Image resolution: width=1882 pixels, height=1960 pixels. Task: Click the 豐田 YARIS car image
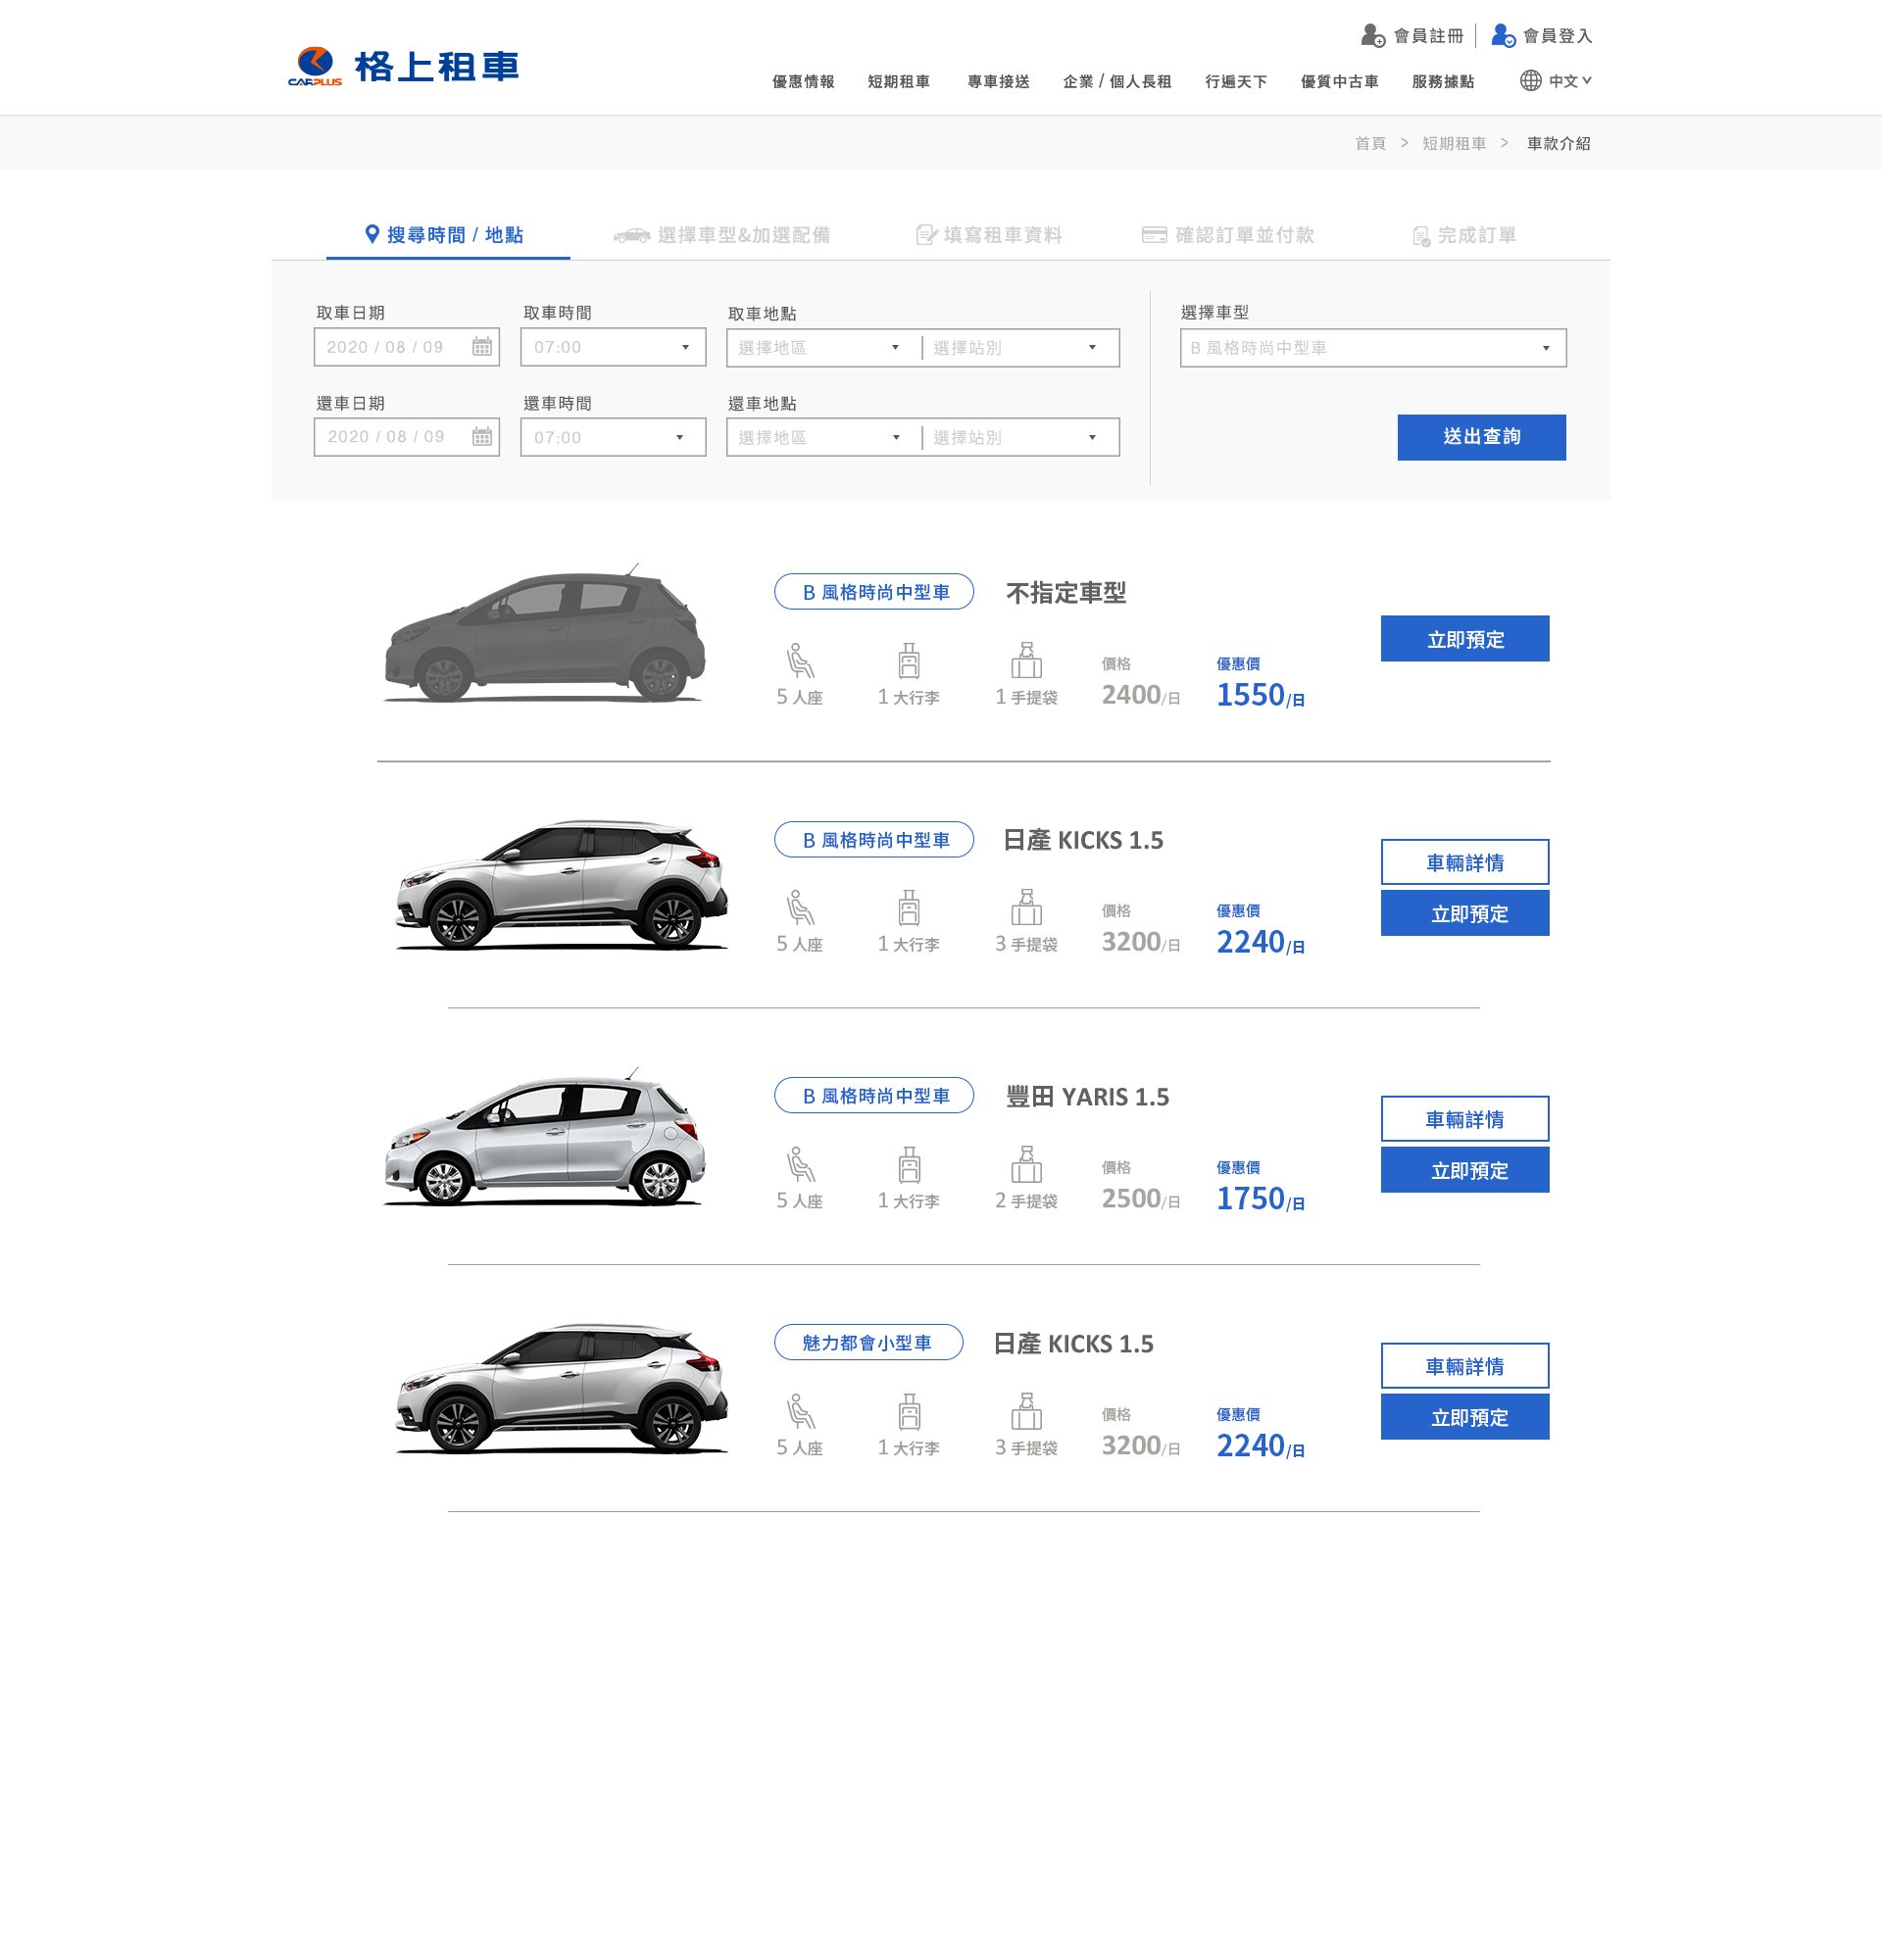pyautogui.click(x=545, y=1138)
